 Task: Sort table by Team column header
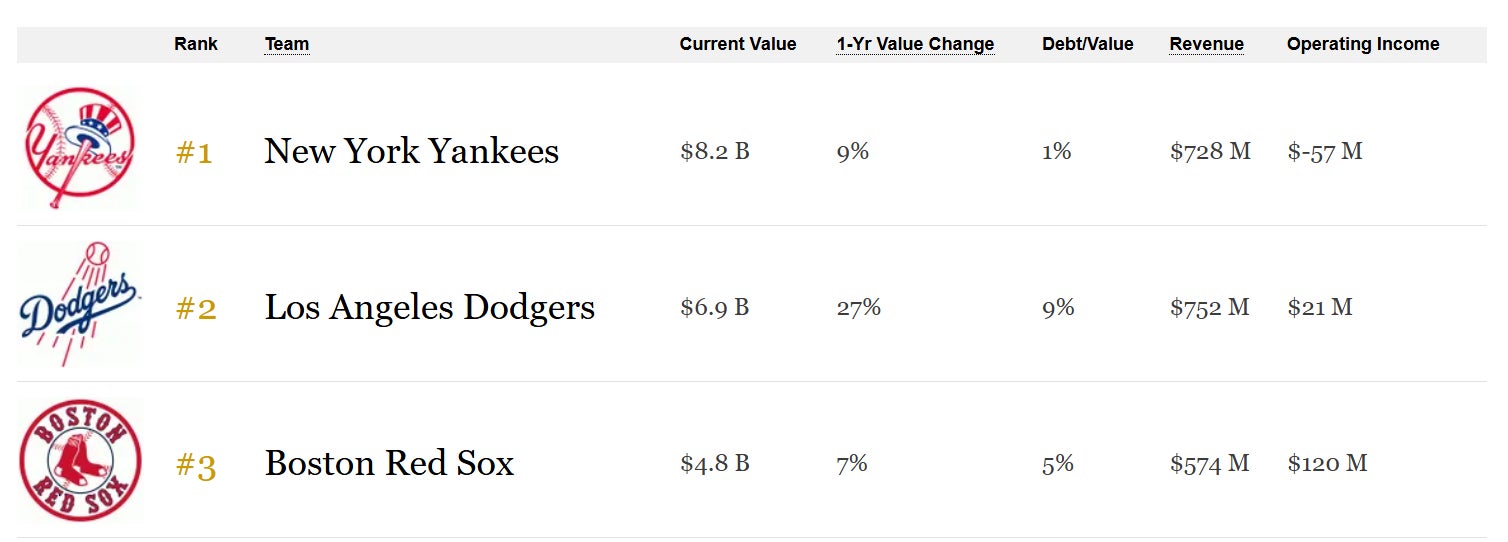pyautogui.click(x=287, y=44)
